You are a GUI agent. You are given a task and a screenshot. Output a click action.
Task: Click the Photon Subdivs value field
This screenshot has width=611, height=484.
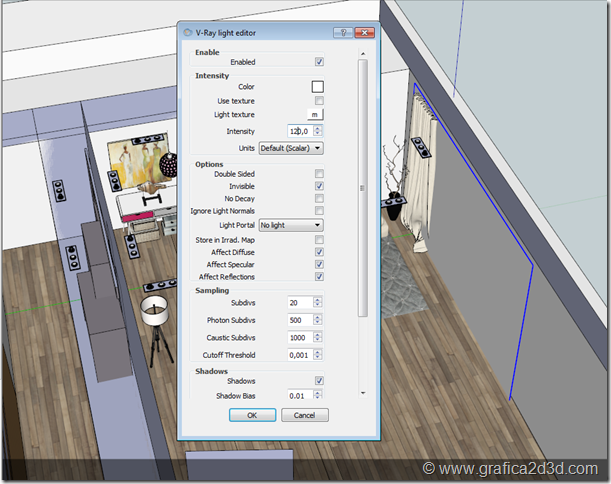(x=299, y=320)
